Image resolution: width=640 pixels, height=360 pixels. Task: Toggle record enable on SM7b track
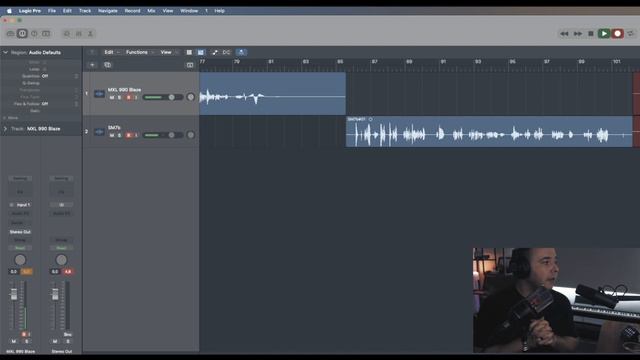coord(129,135)
